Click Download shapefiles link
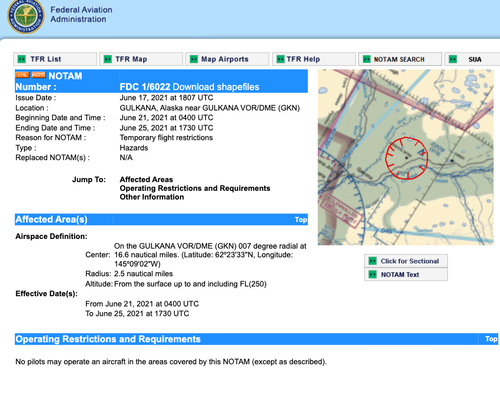The height and width of the screenshot is (397, 500). coord(216,87)
